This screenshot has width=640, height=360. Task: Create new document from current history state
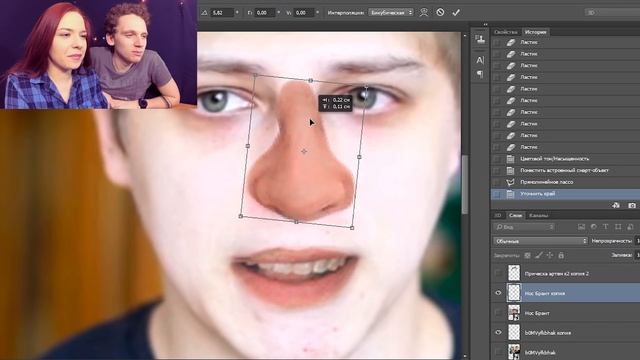(616, 205)
